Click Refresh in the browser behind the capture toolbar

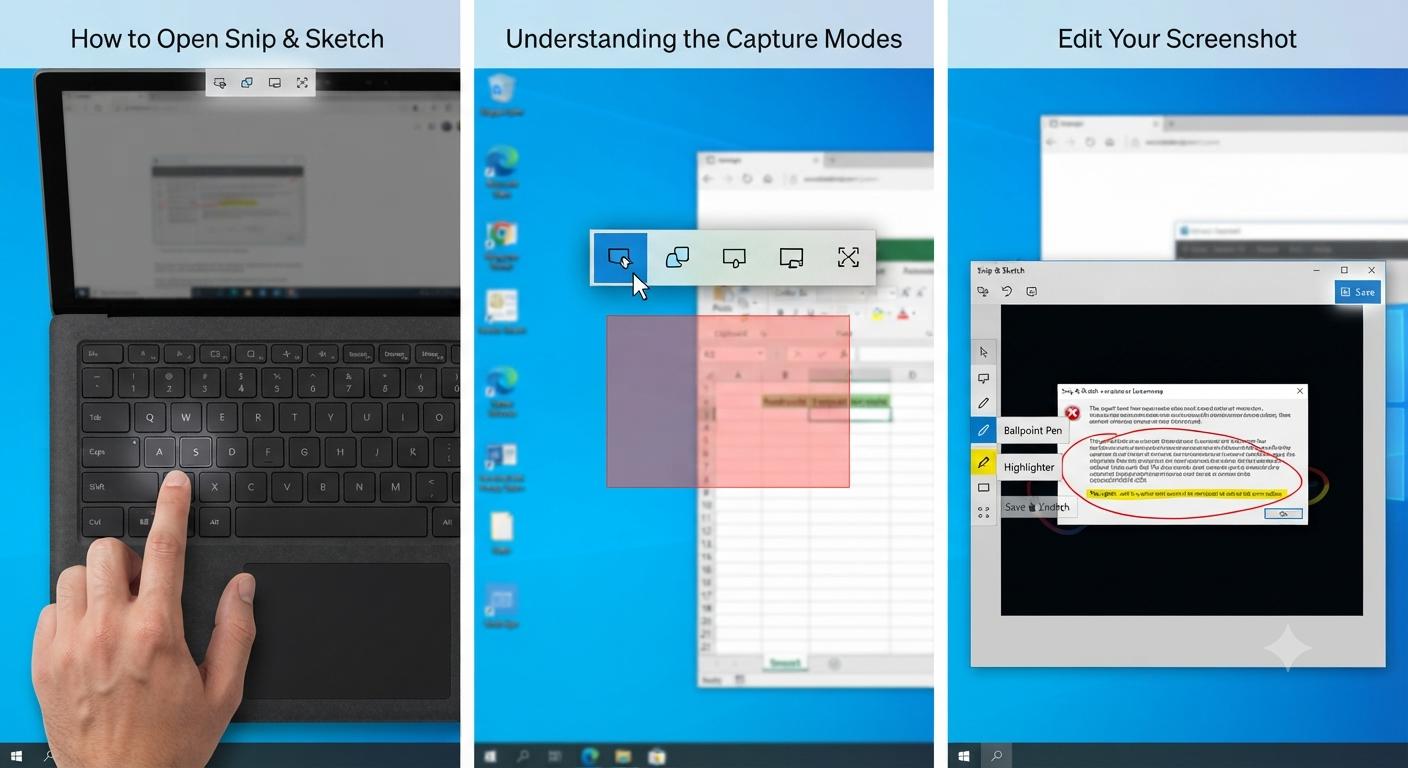748,179
